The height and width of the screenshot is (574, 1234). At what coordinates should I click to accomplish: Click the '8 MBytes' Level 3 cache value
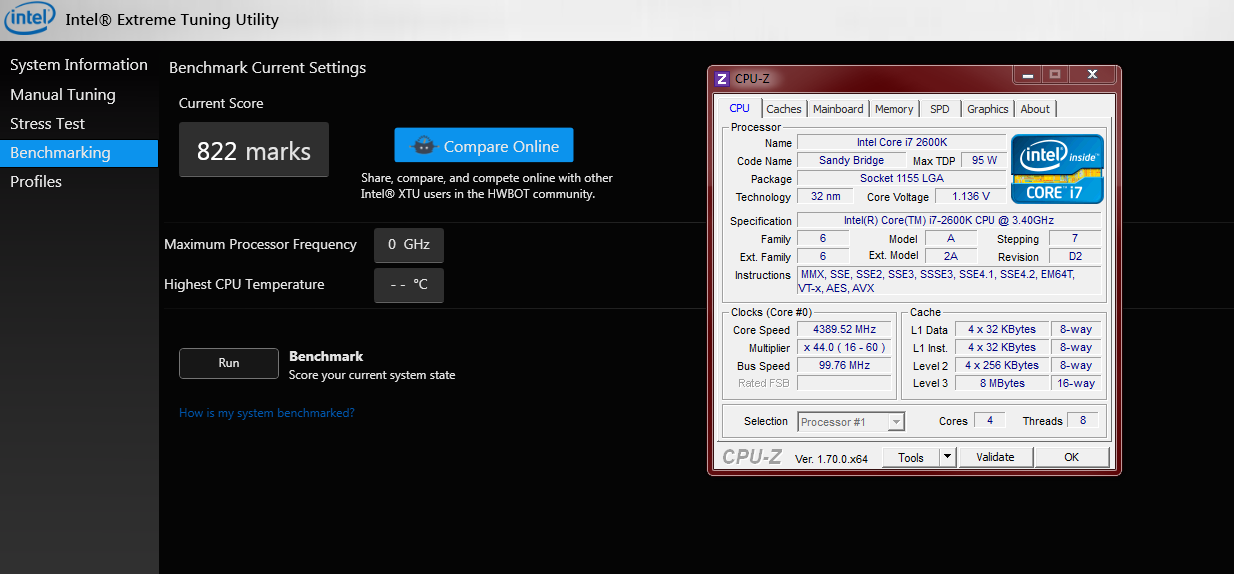click(1003, 383)
